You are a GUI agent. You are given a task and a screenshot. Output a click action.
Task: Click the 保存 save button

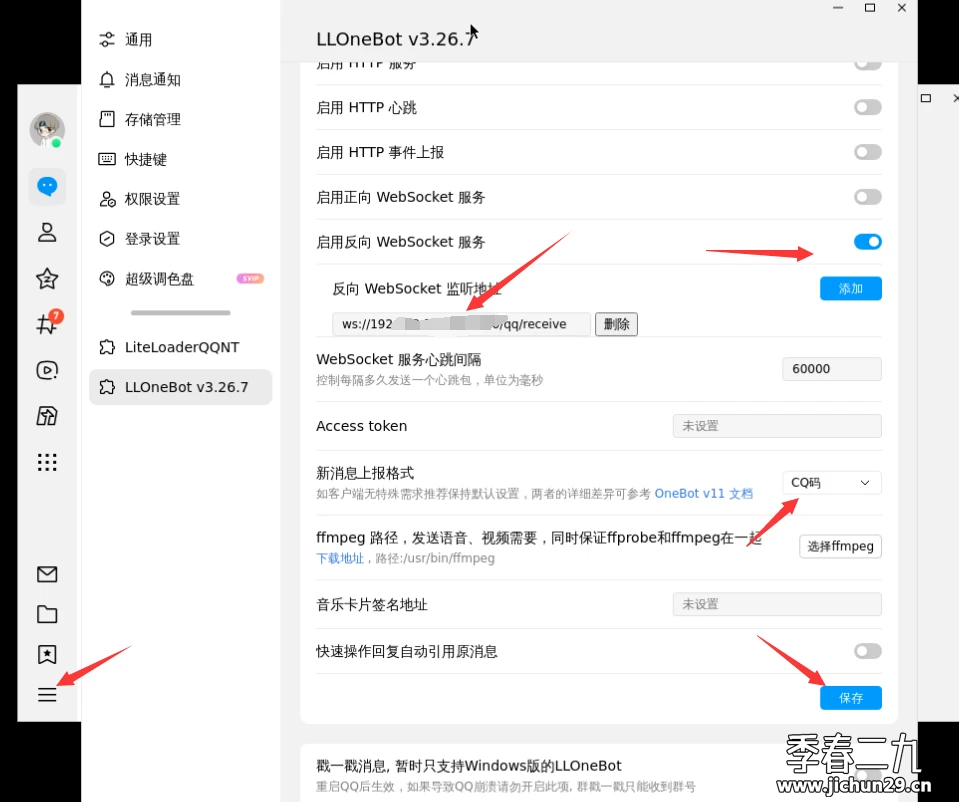(850, 697)
